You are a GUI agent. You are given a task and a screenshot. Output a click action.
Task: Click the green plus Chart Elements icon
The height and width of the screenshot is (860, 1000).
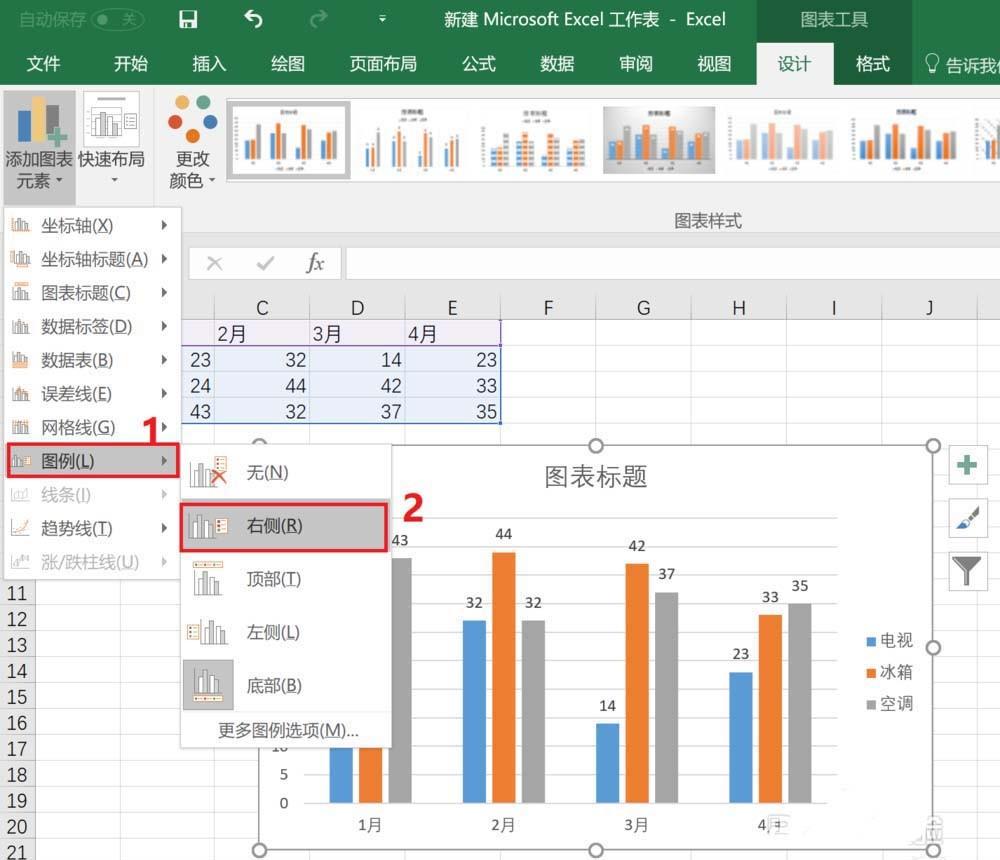pos(967,464)
